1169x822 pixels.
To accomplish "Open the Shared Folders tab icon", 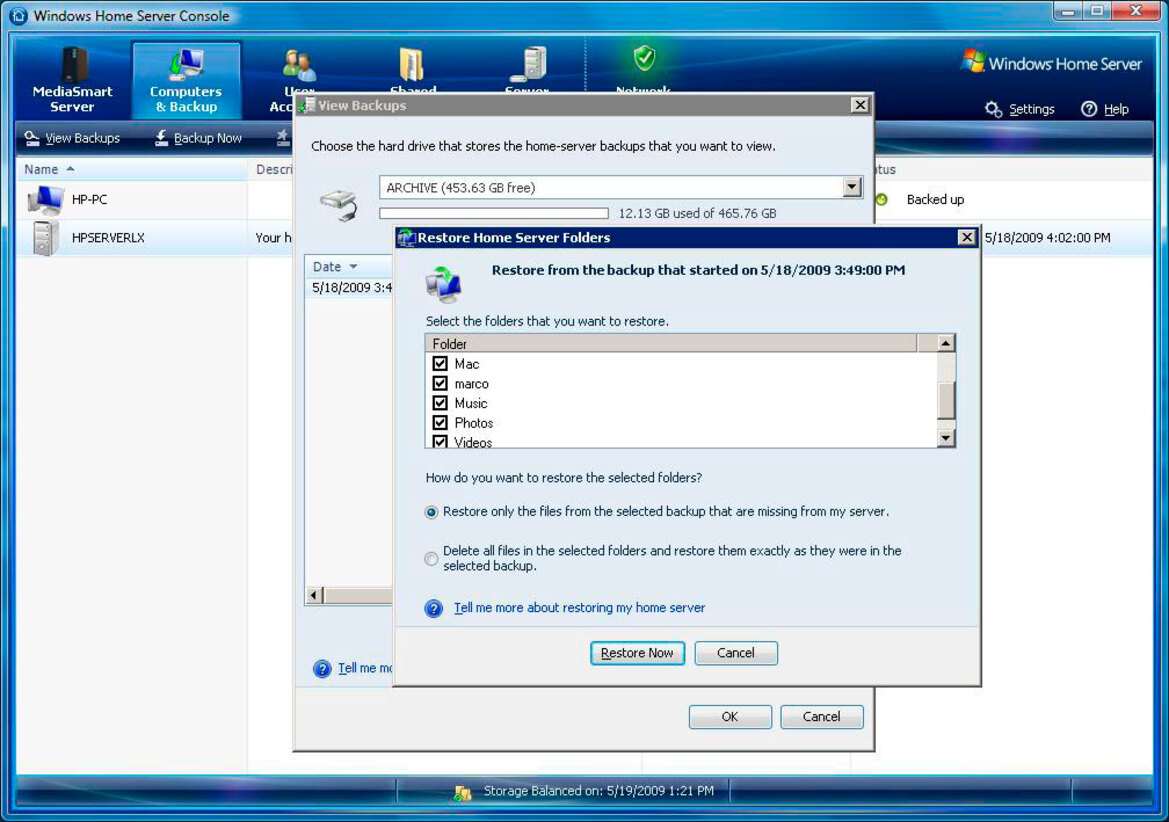I will (412, 65).
